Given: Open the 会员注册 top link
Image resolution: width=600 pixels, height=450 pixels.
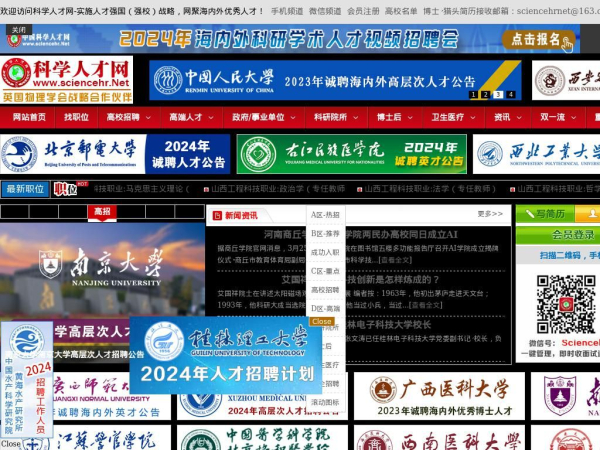Looking at the screenshot, I should [x=363, y=11].
